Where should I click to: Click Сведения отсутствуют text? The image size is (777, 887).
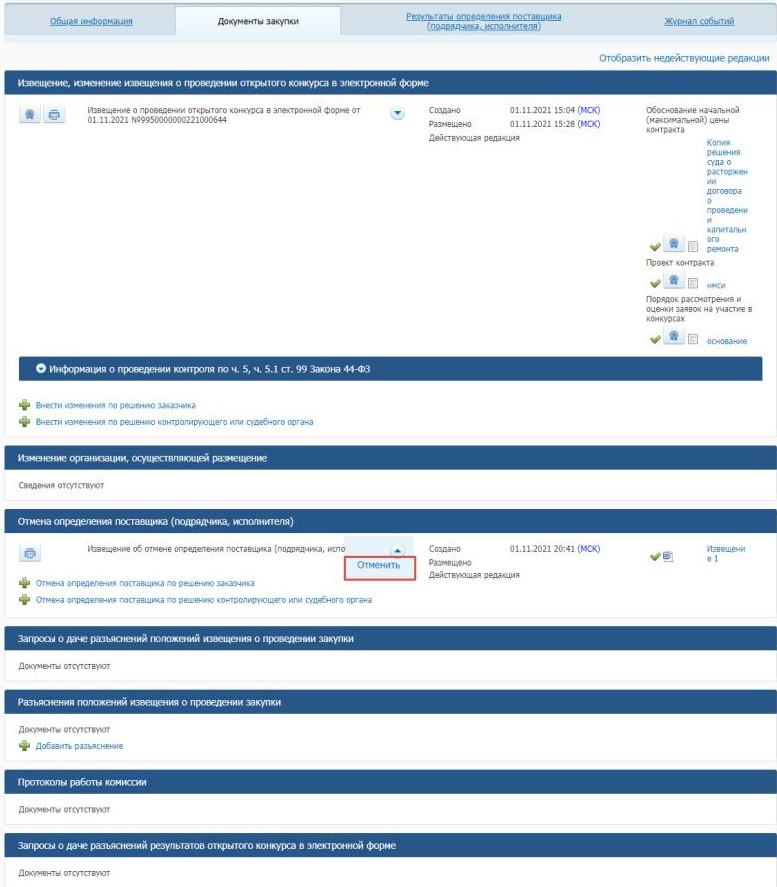pos(61,485)
